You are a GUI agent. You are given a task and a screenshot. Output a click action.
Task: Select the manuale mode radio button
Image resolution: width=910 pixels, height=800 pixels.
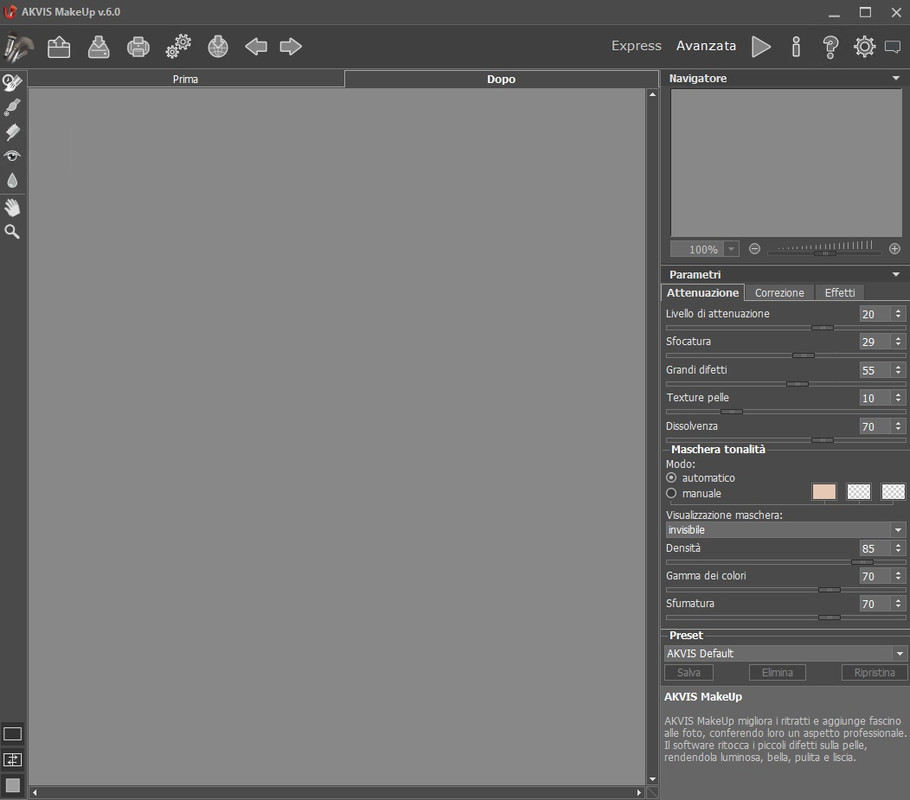pyautogui.click(x=671, y=493)
